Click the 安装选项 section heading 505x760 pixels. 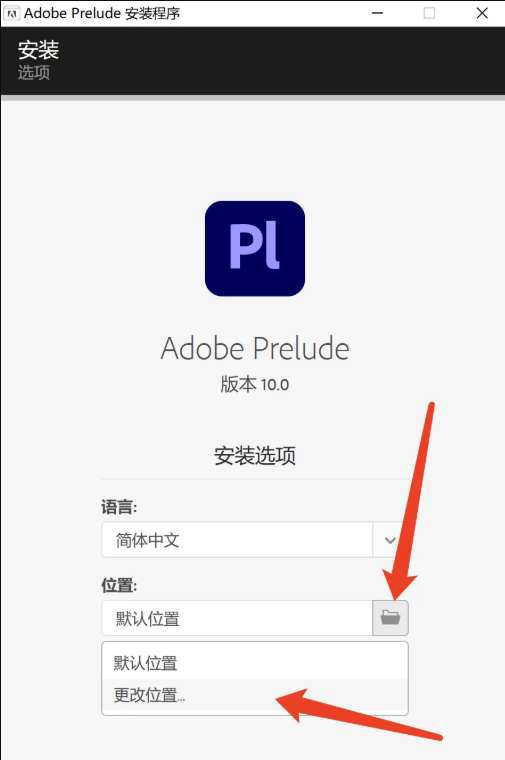point(255,456)
